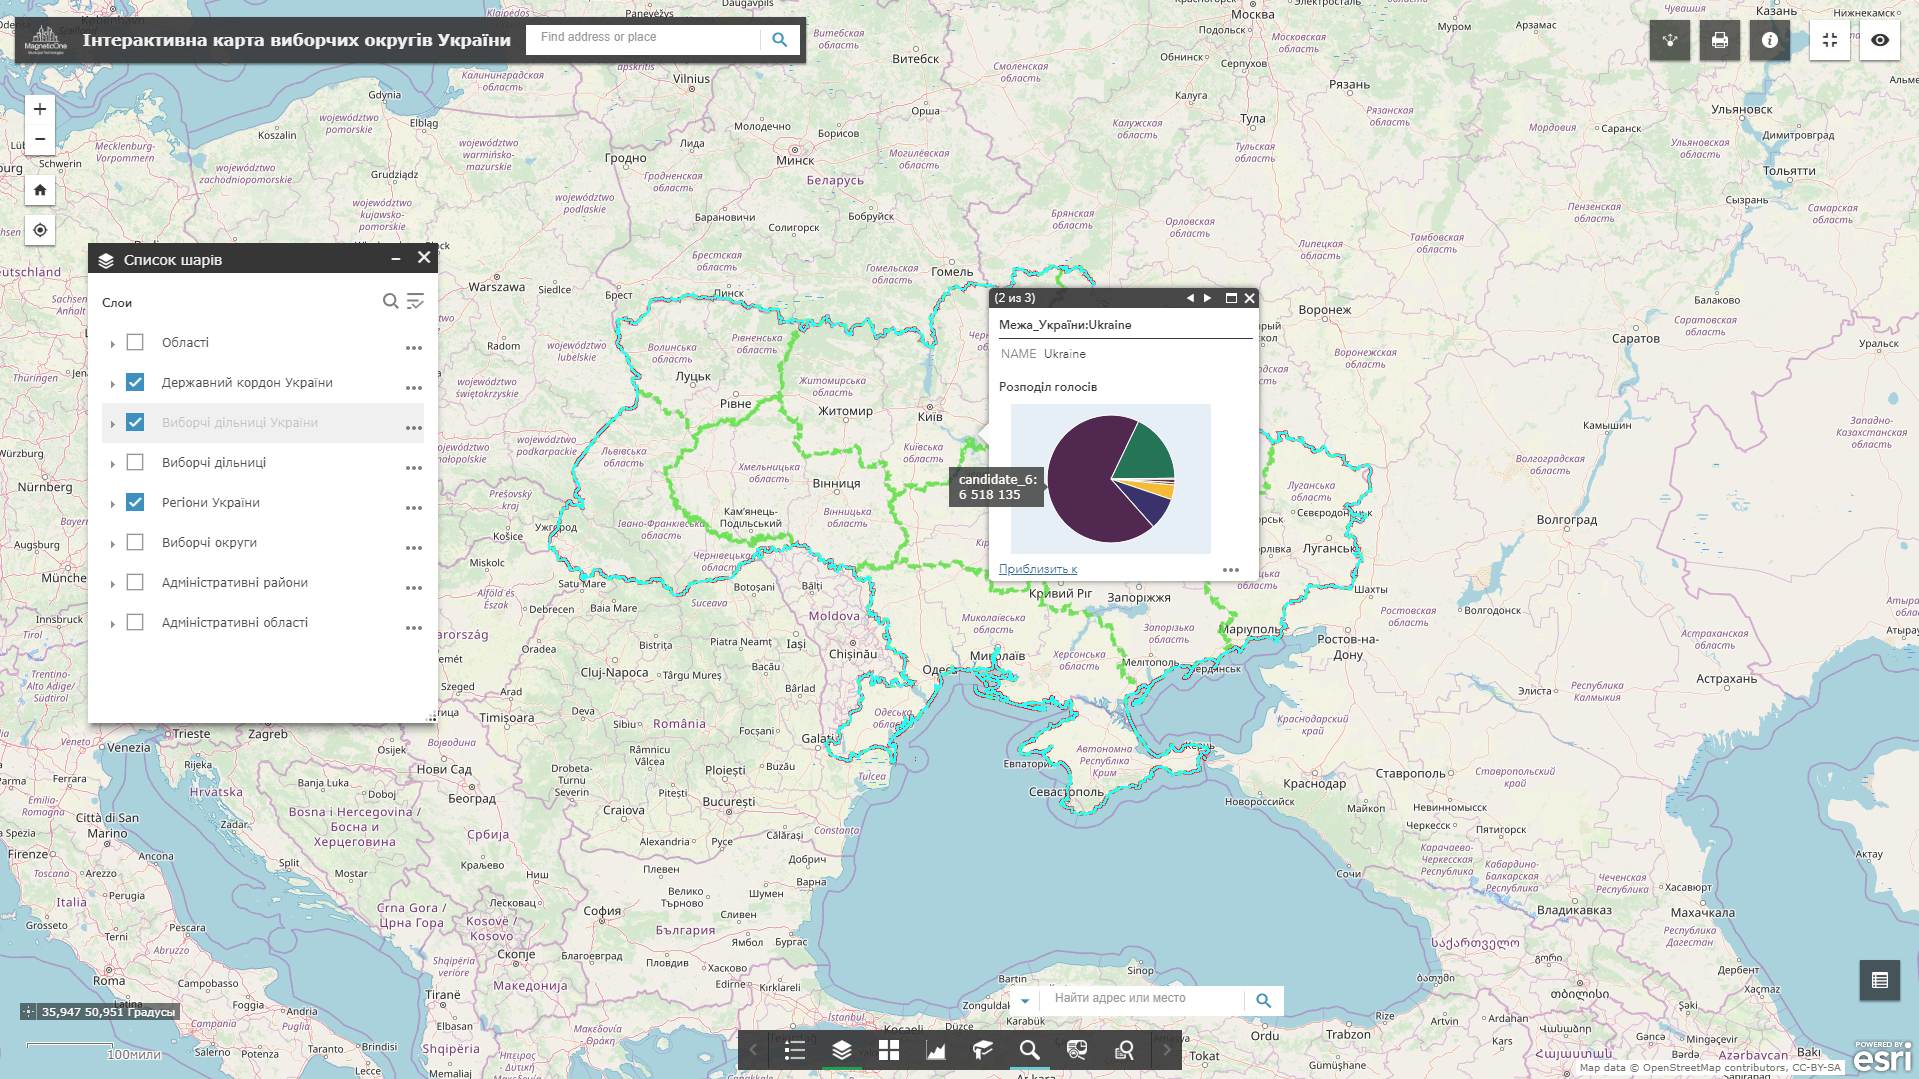This screenshot has height=1079, width=1919.
Task: Expand the 'Виборчі дільниці' tree item
Action: coord(112,463)
